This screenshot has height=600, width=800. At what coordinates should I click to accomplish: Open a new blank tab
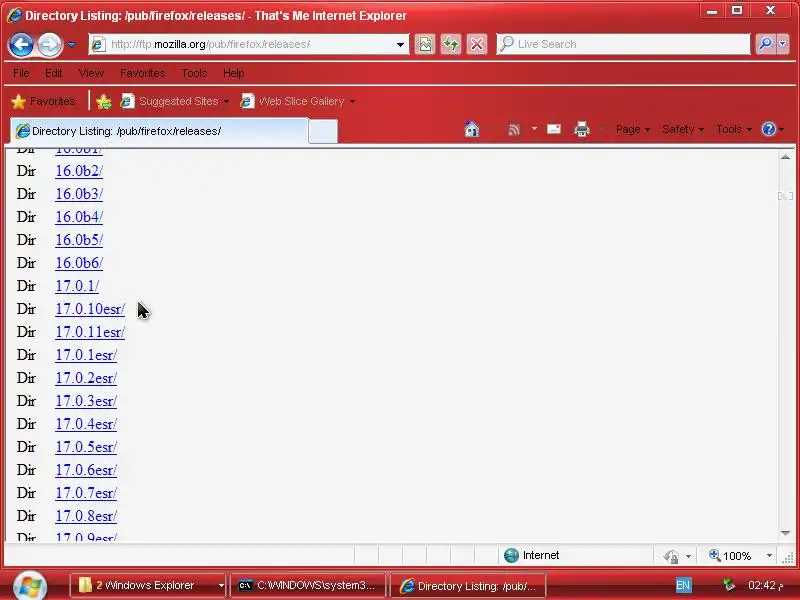pyautogui.click(x=323, y=132)
